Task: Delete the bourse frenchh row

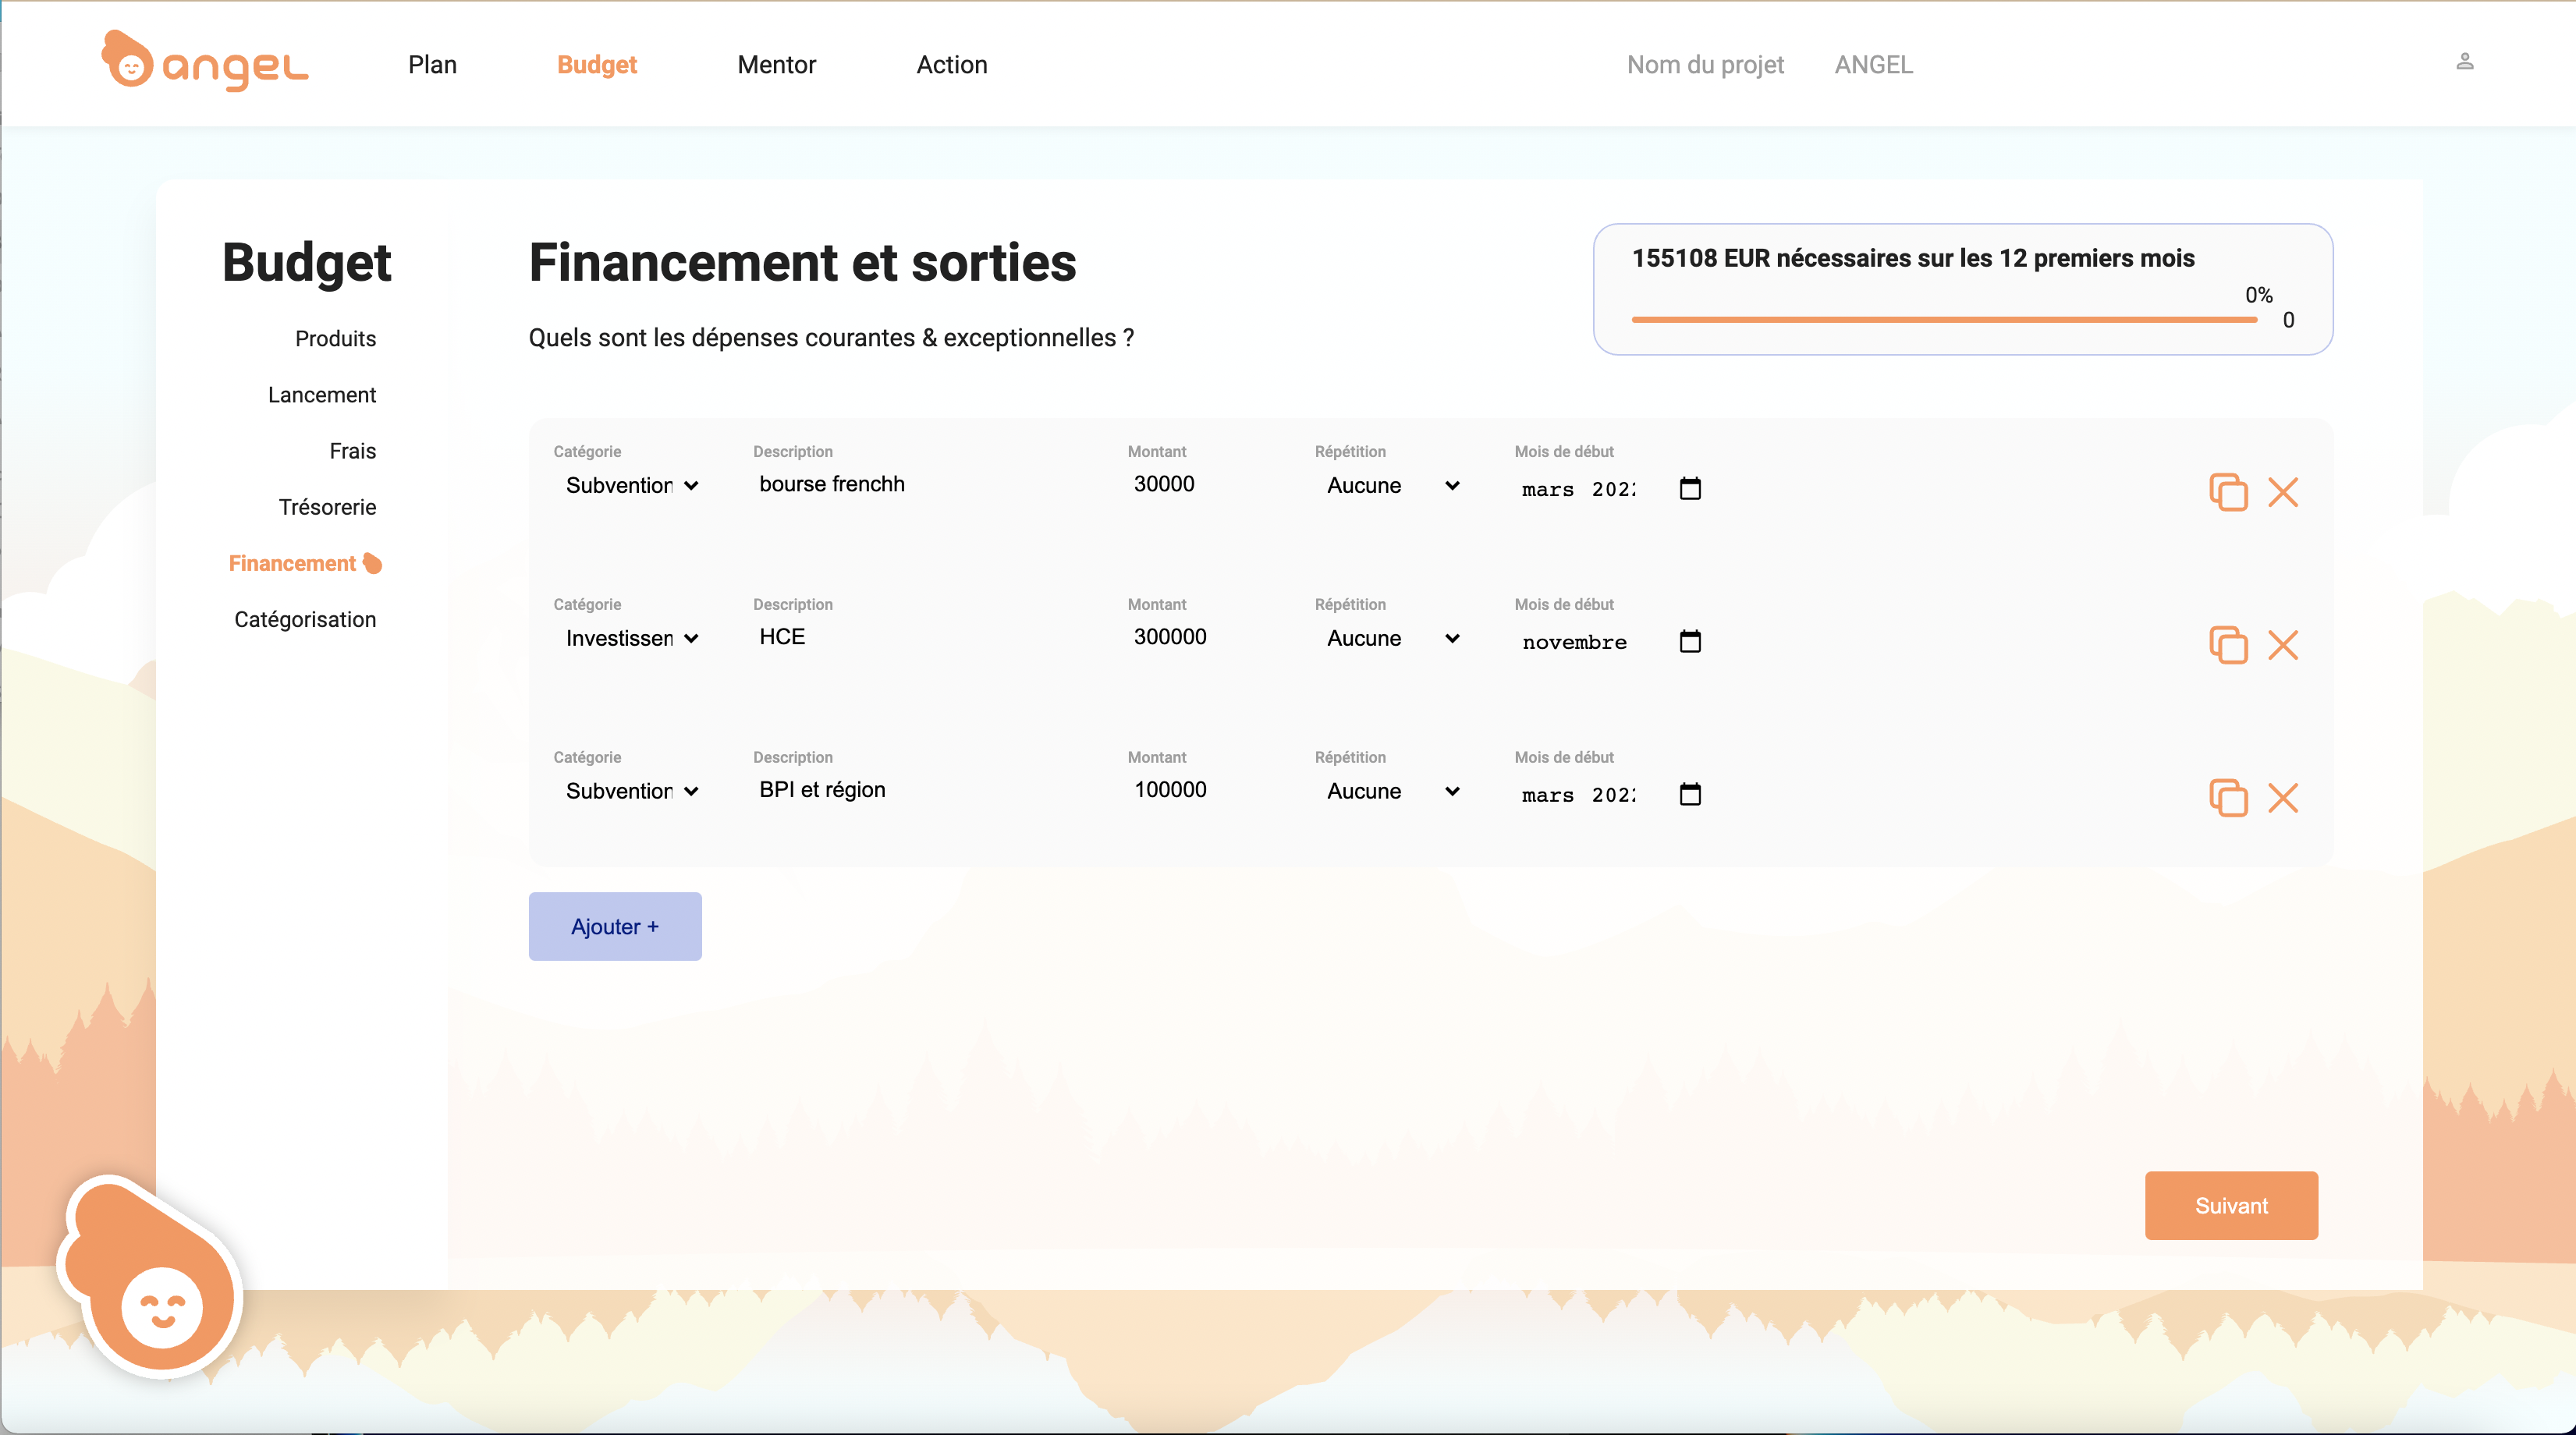Action: [x=2283, y=492]
